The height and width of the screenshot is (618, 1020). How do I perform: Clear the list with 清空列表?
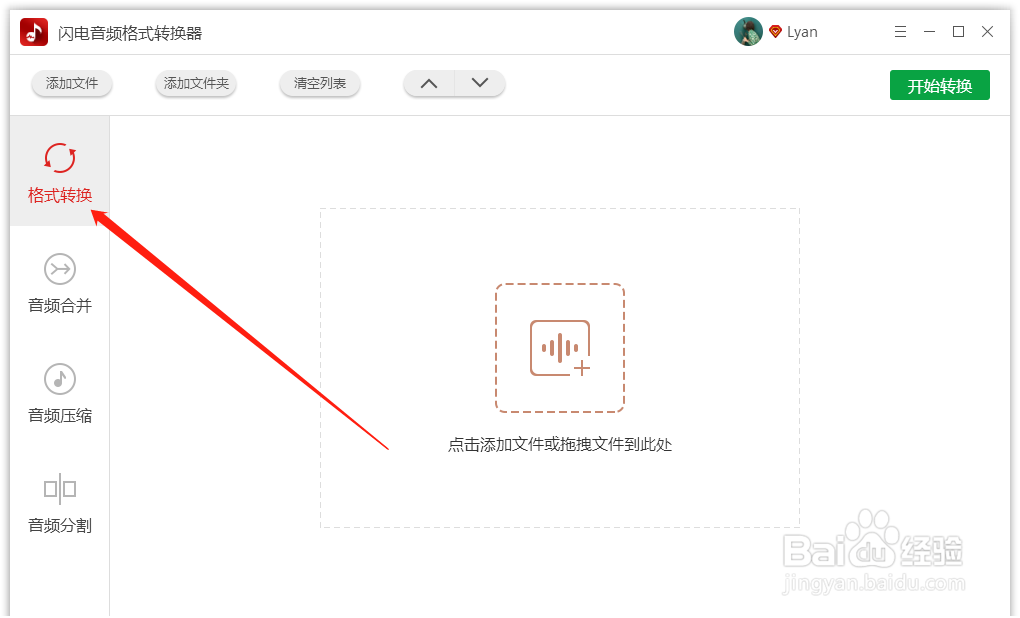click(319, 83)
